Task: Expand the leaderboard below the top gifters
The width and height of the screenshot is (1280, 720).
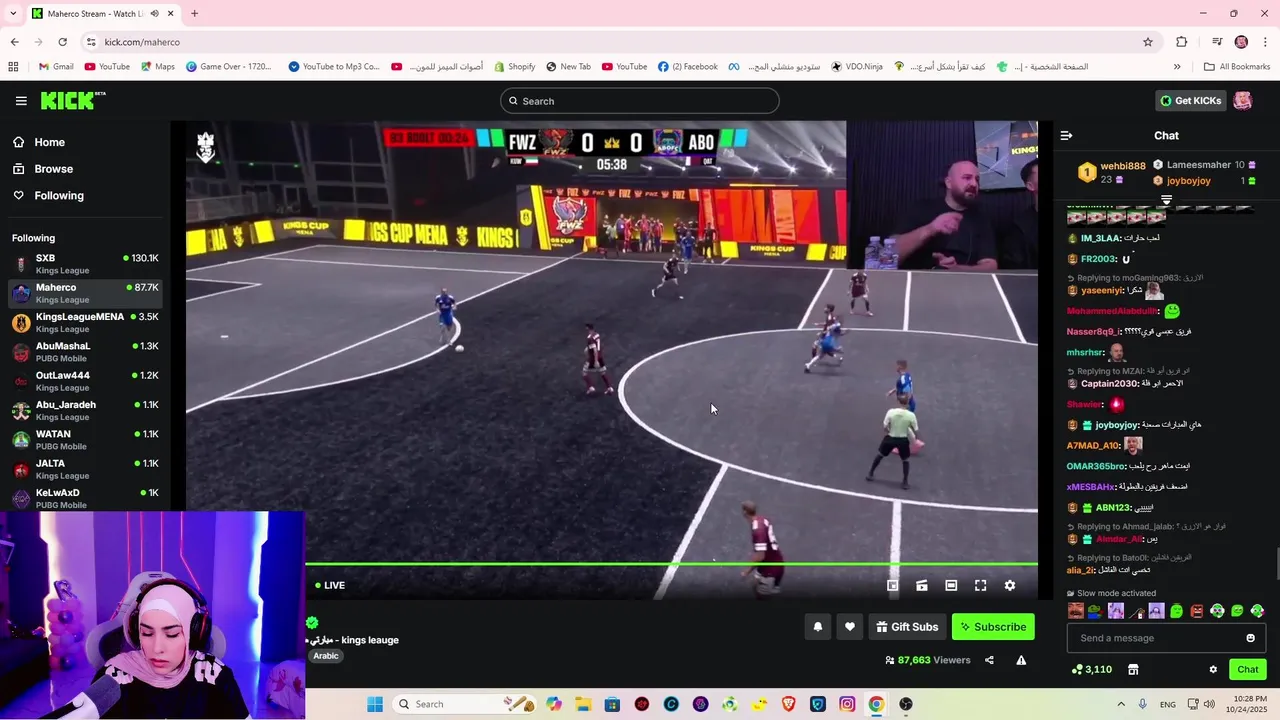Action: [x=1166, y=200]
